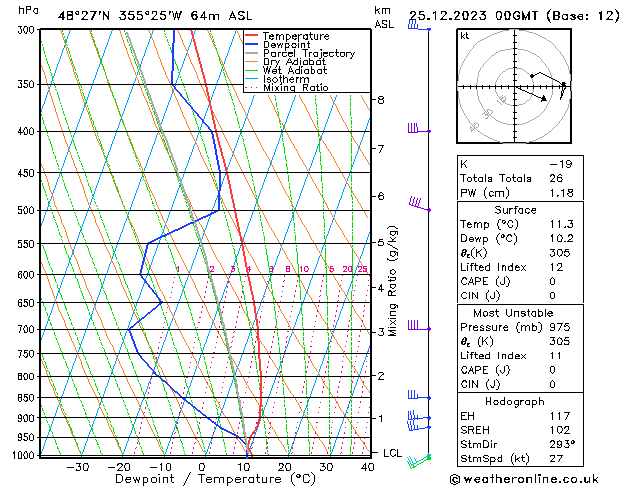Click the 500 hPa pressure axis label
The width and height of the screenshot is (629, 486).
28,211
